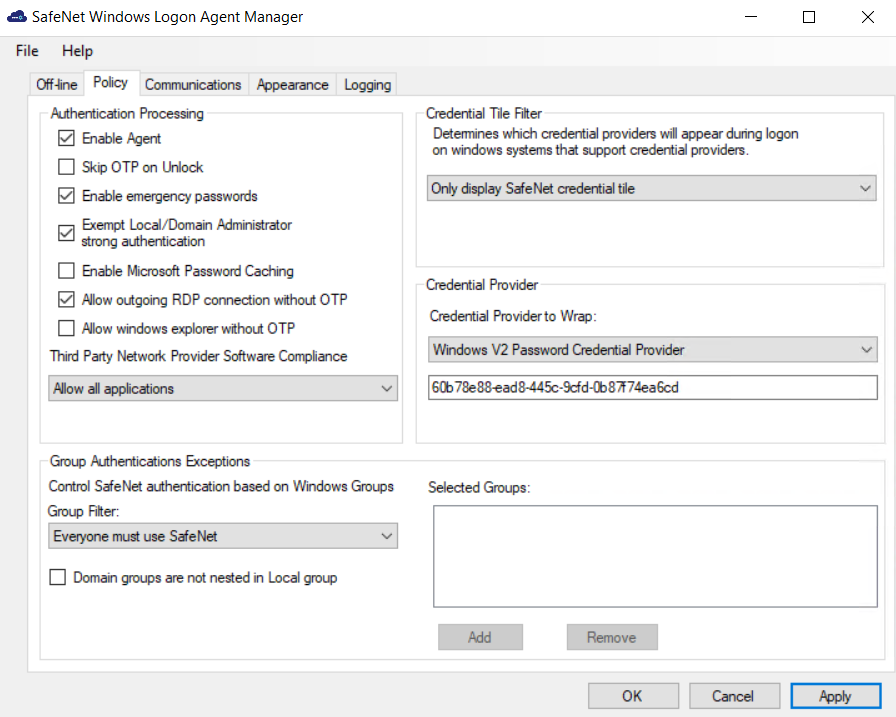Viewport: 896px width, 717px height.
Task: Open the File menu
Action: (x=27, y=51)
